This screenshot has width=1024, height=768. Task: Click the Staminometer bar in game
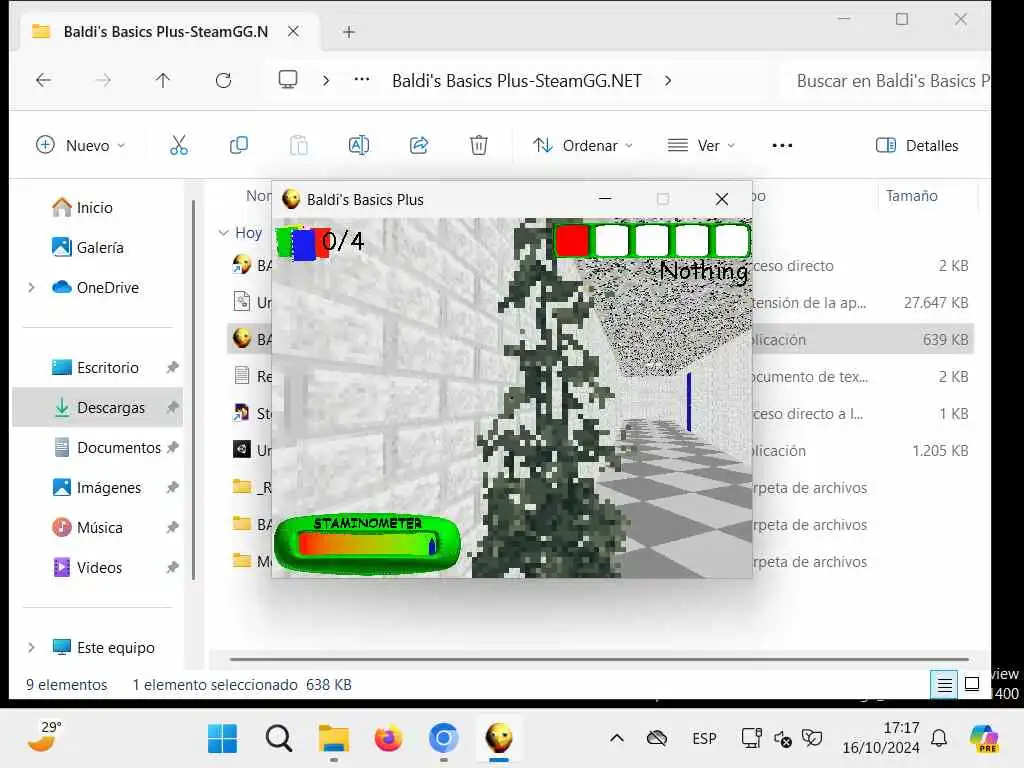[x=367, y=544]
